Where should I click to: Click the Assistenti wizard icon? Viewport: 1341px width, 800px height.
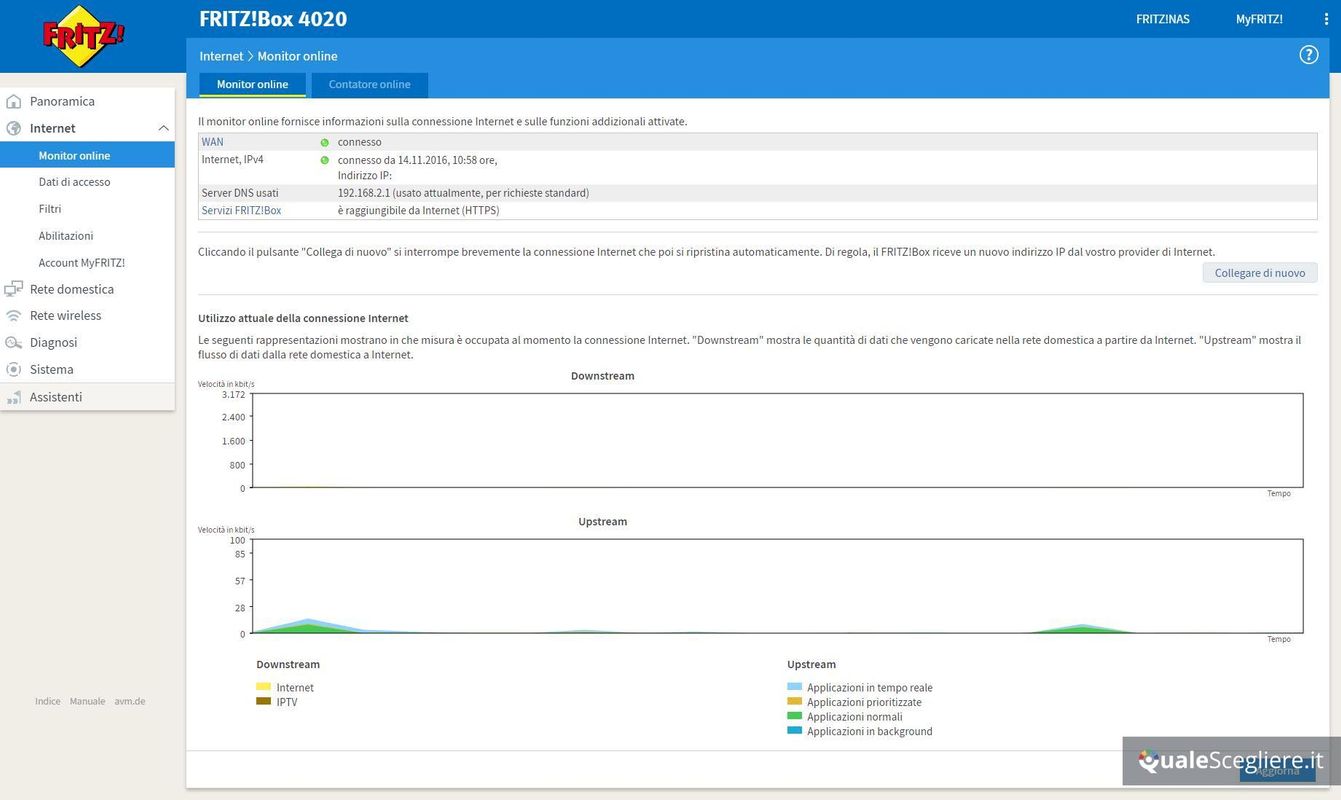14,398
